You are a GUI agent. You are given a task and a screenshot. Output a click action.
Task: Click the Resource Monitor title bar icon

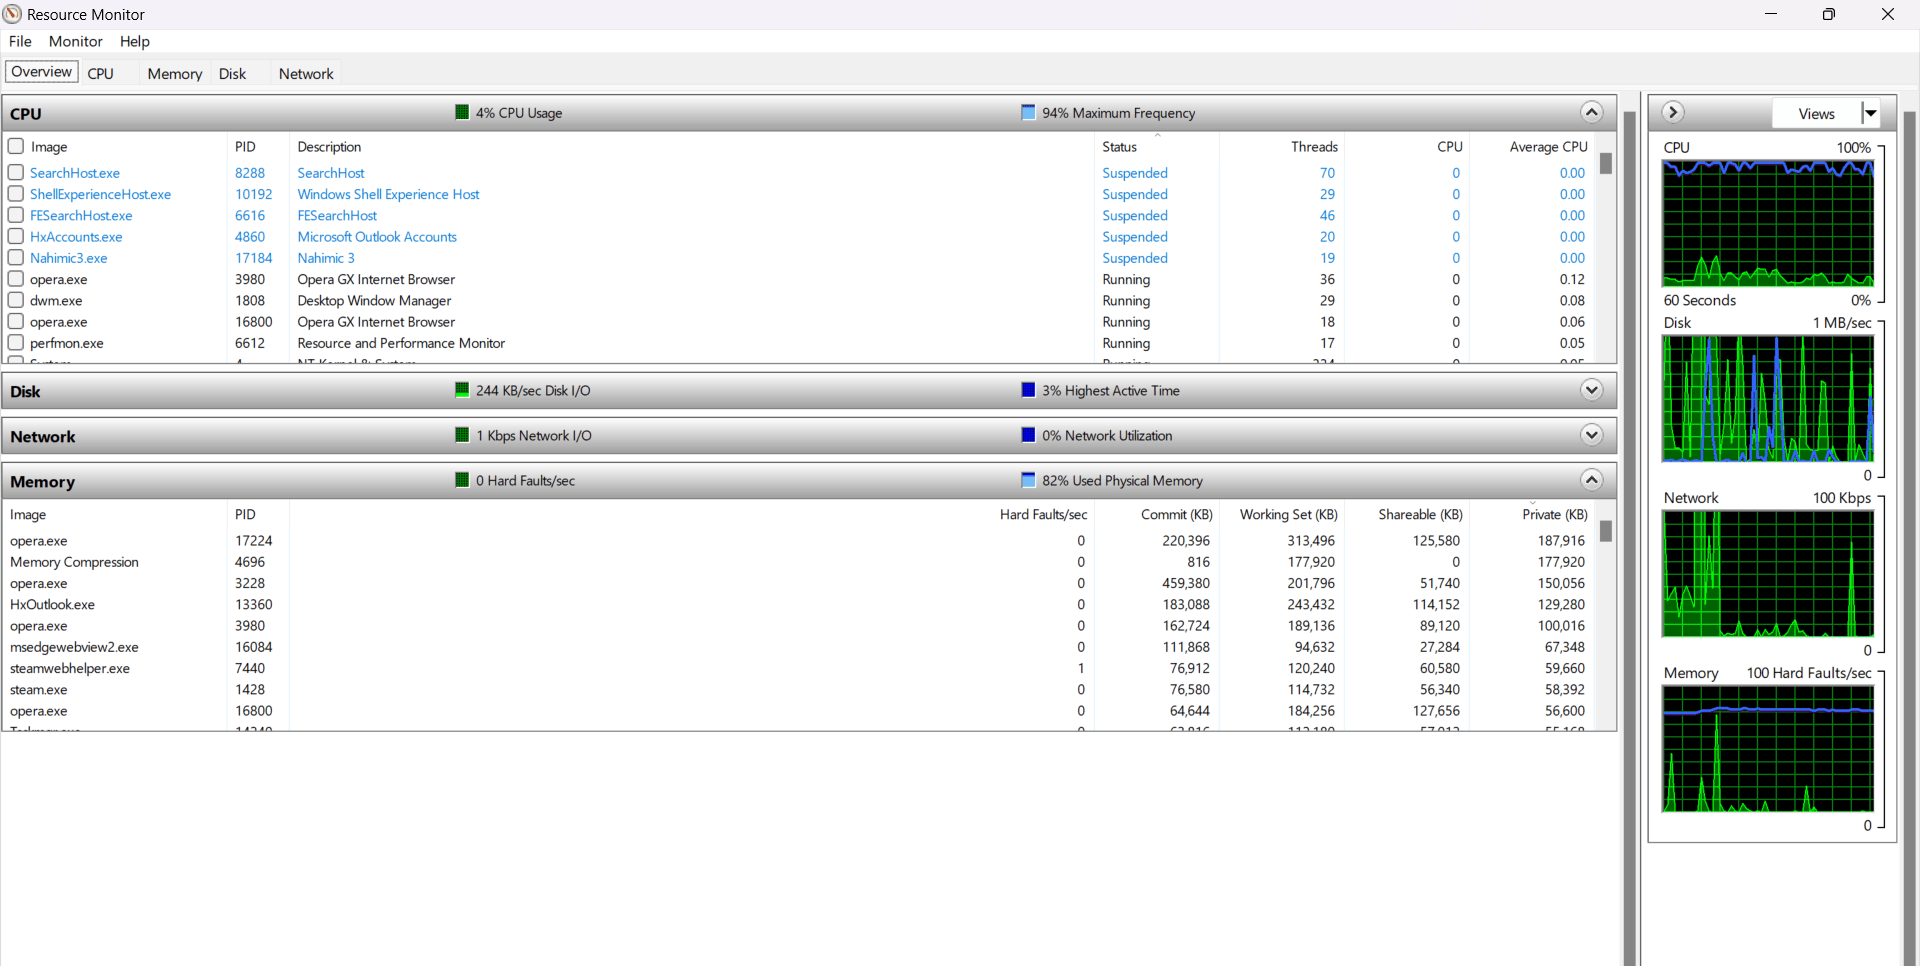[x=12, y=14]
